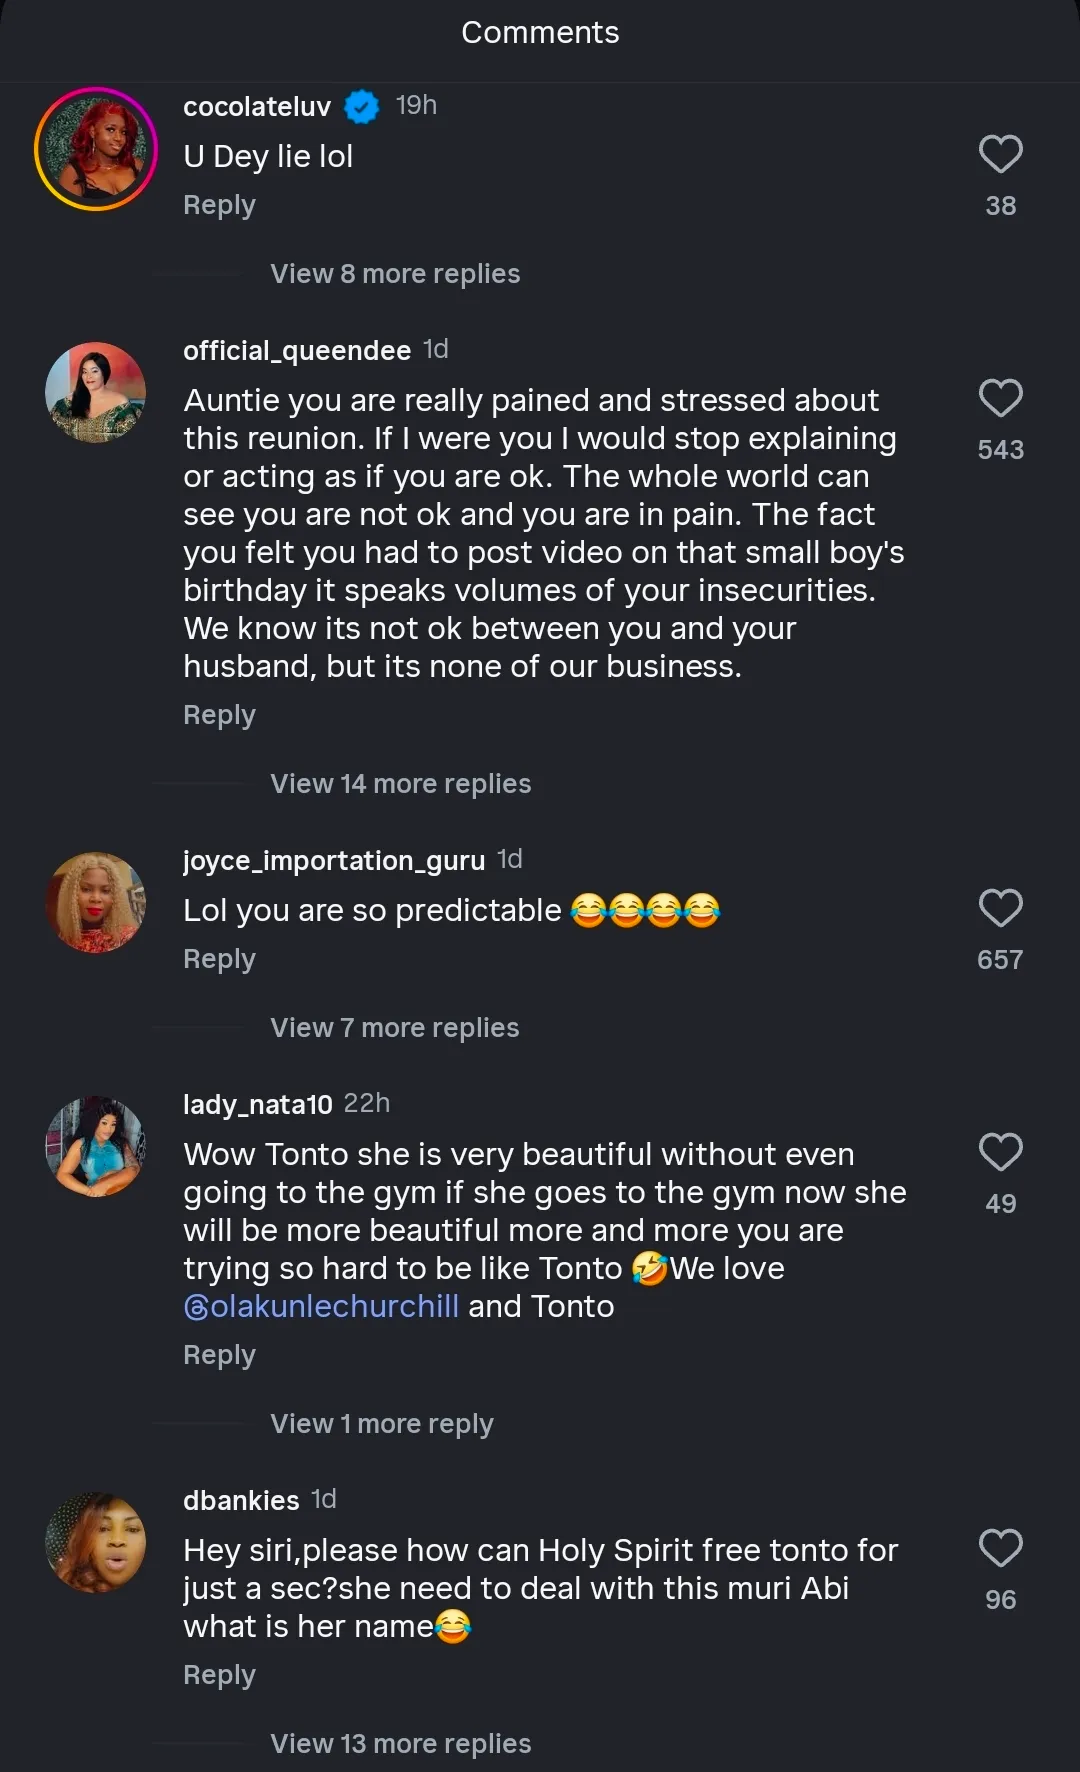Expand 8 more replies under cocolateluv

[395, 274]
